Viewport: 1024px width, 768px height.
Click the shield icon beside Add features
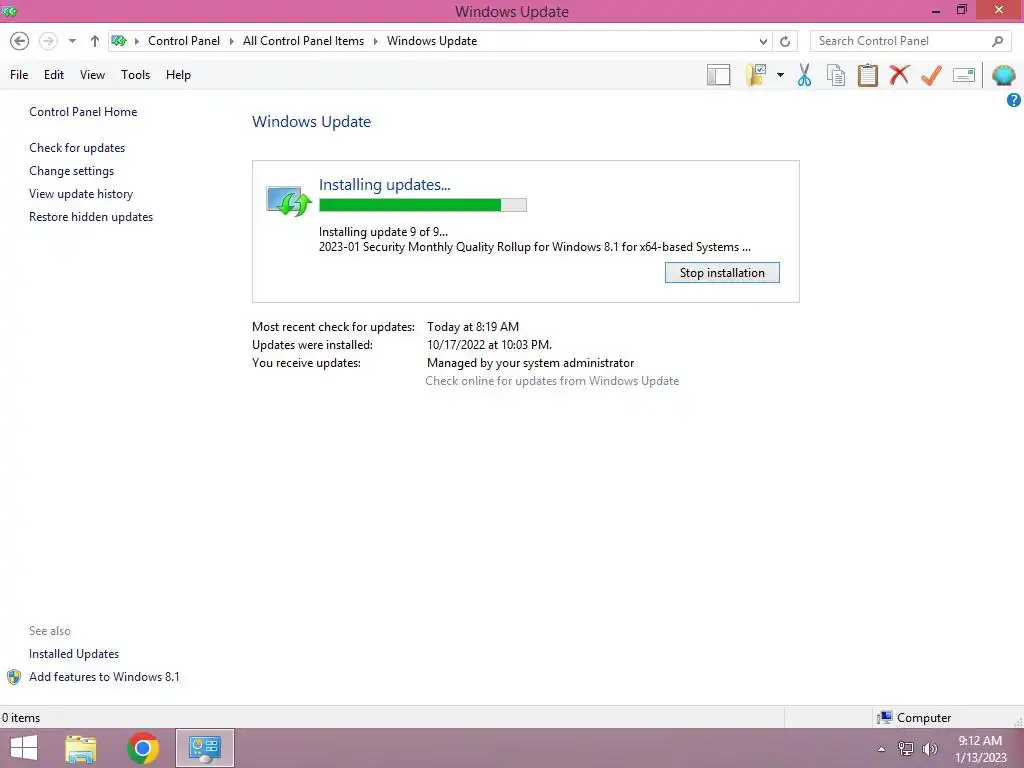click(x=14, y=677)
